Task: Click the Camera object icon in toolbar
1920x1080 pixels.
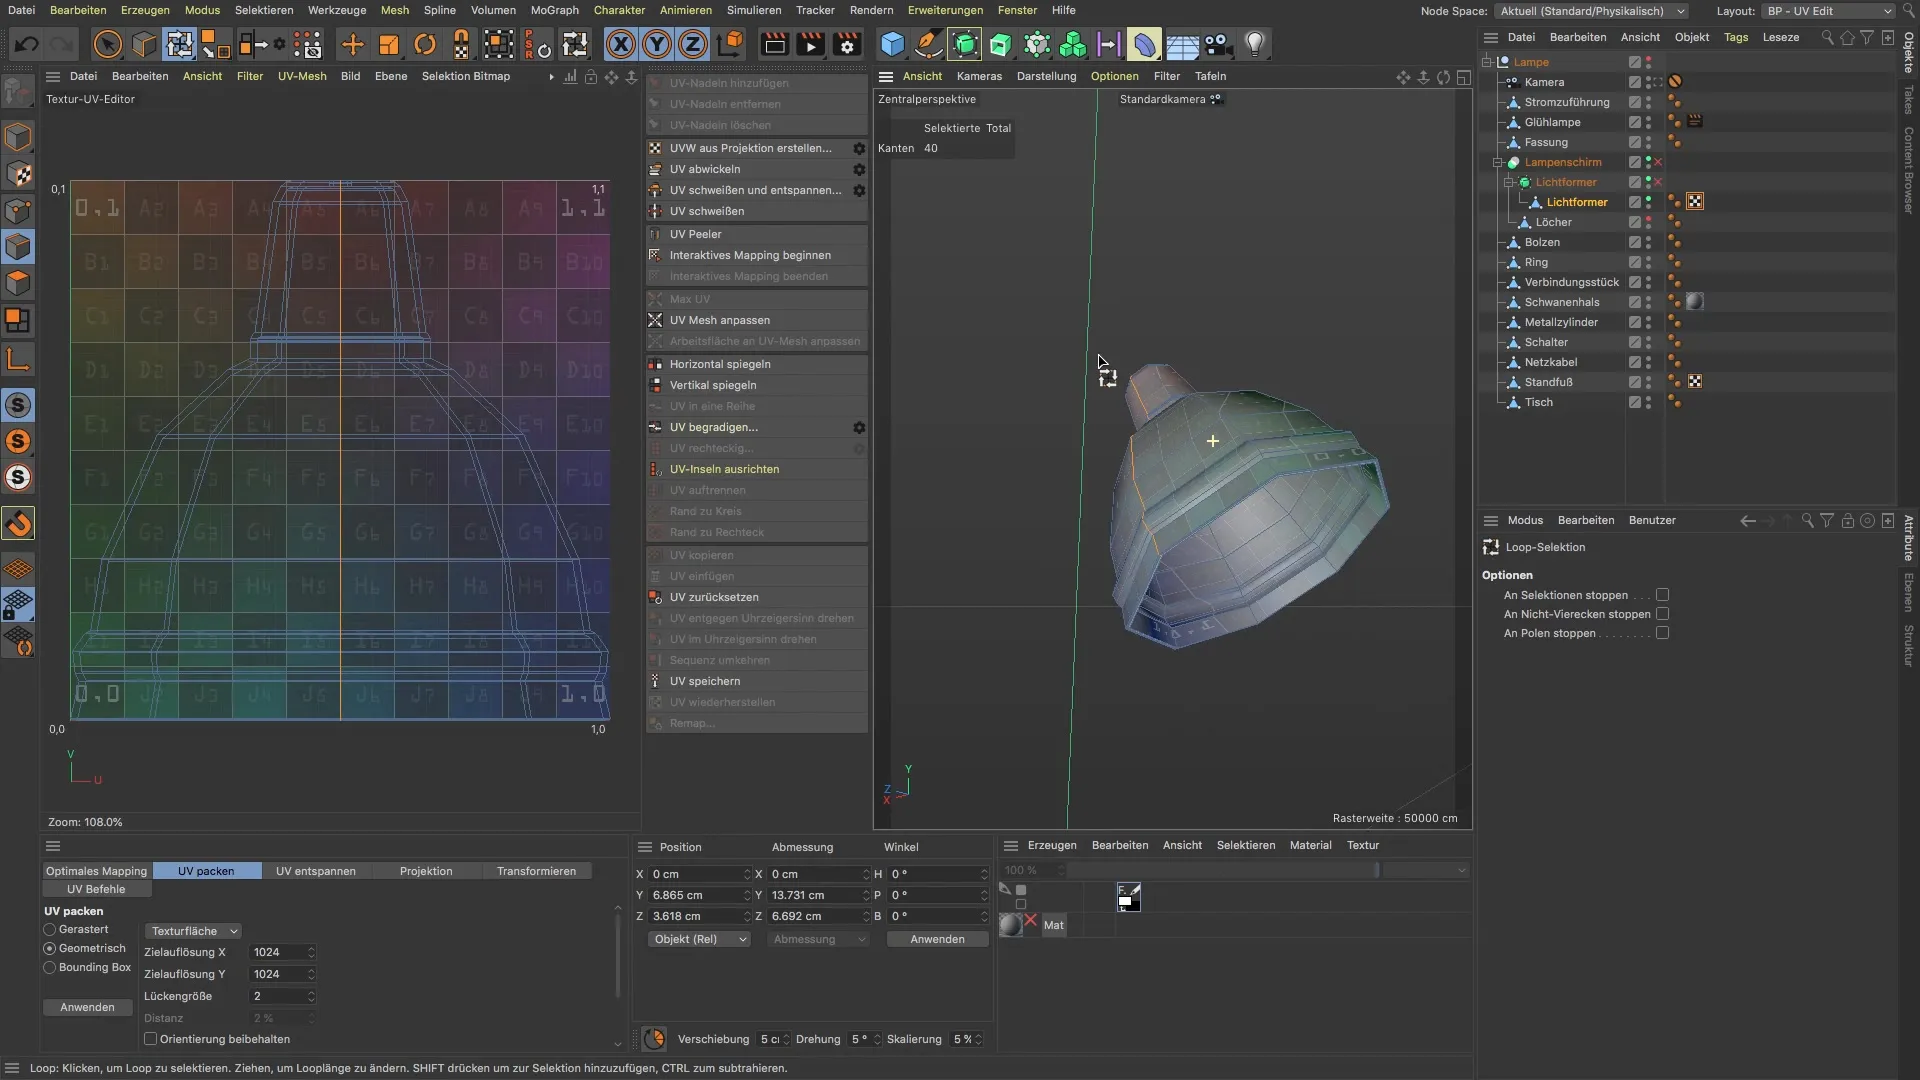Action: [x=1218, y=44]
